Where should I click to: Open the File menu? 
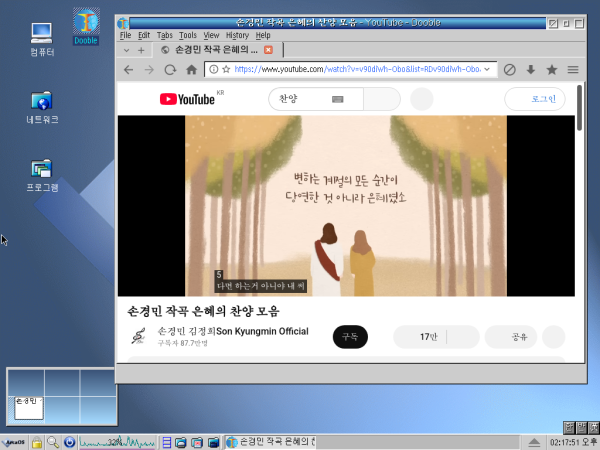pyautogui.click(x=126, y=35)
